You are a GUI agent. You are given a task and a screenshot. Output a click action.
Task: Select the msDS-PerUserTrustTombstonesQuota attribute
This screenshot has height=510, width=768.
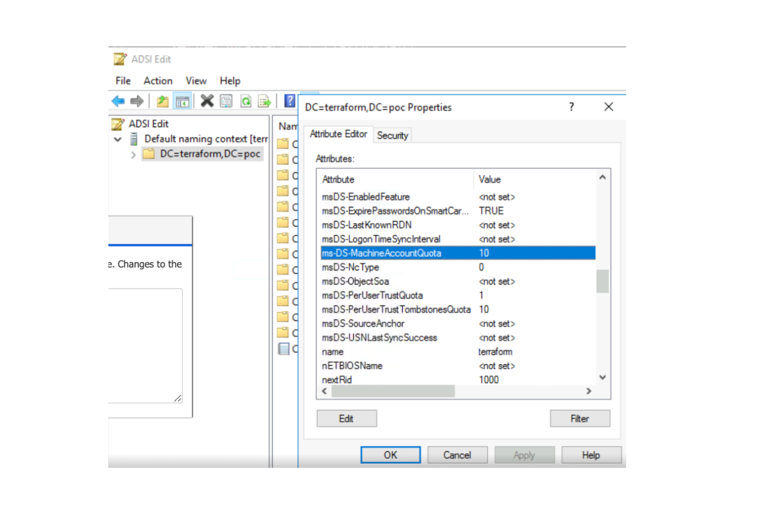coord(458,310)
